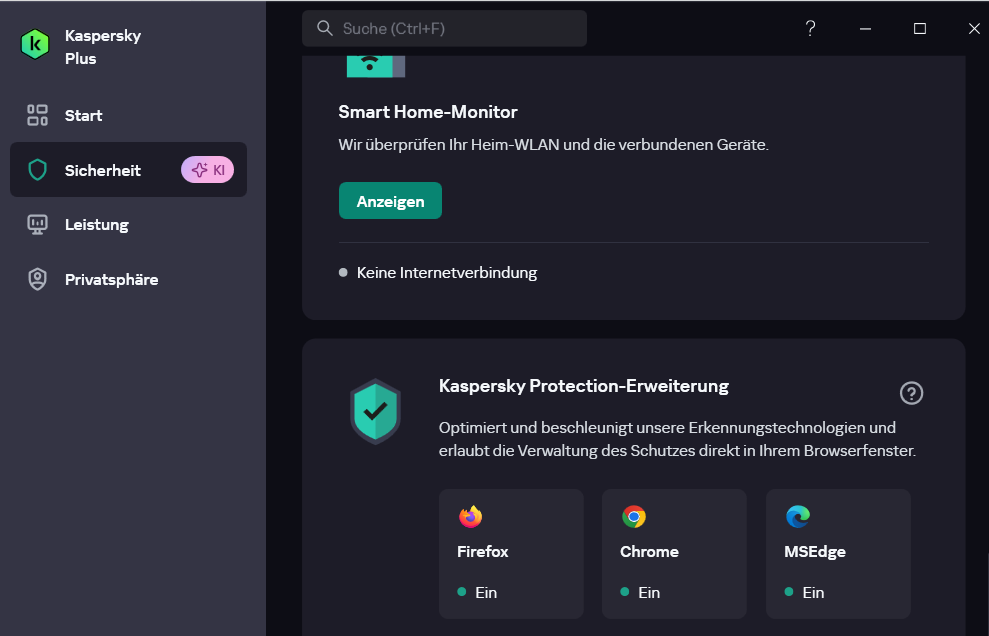Open the Start menu item
Viewport: 989px width, 636px height.
click(84, 115)
